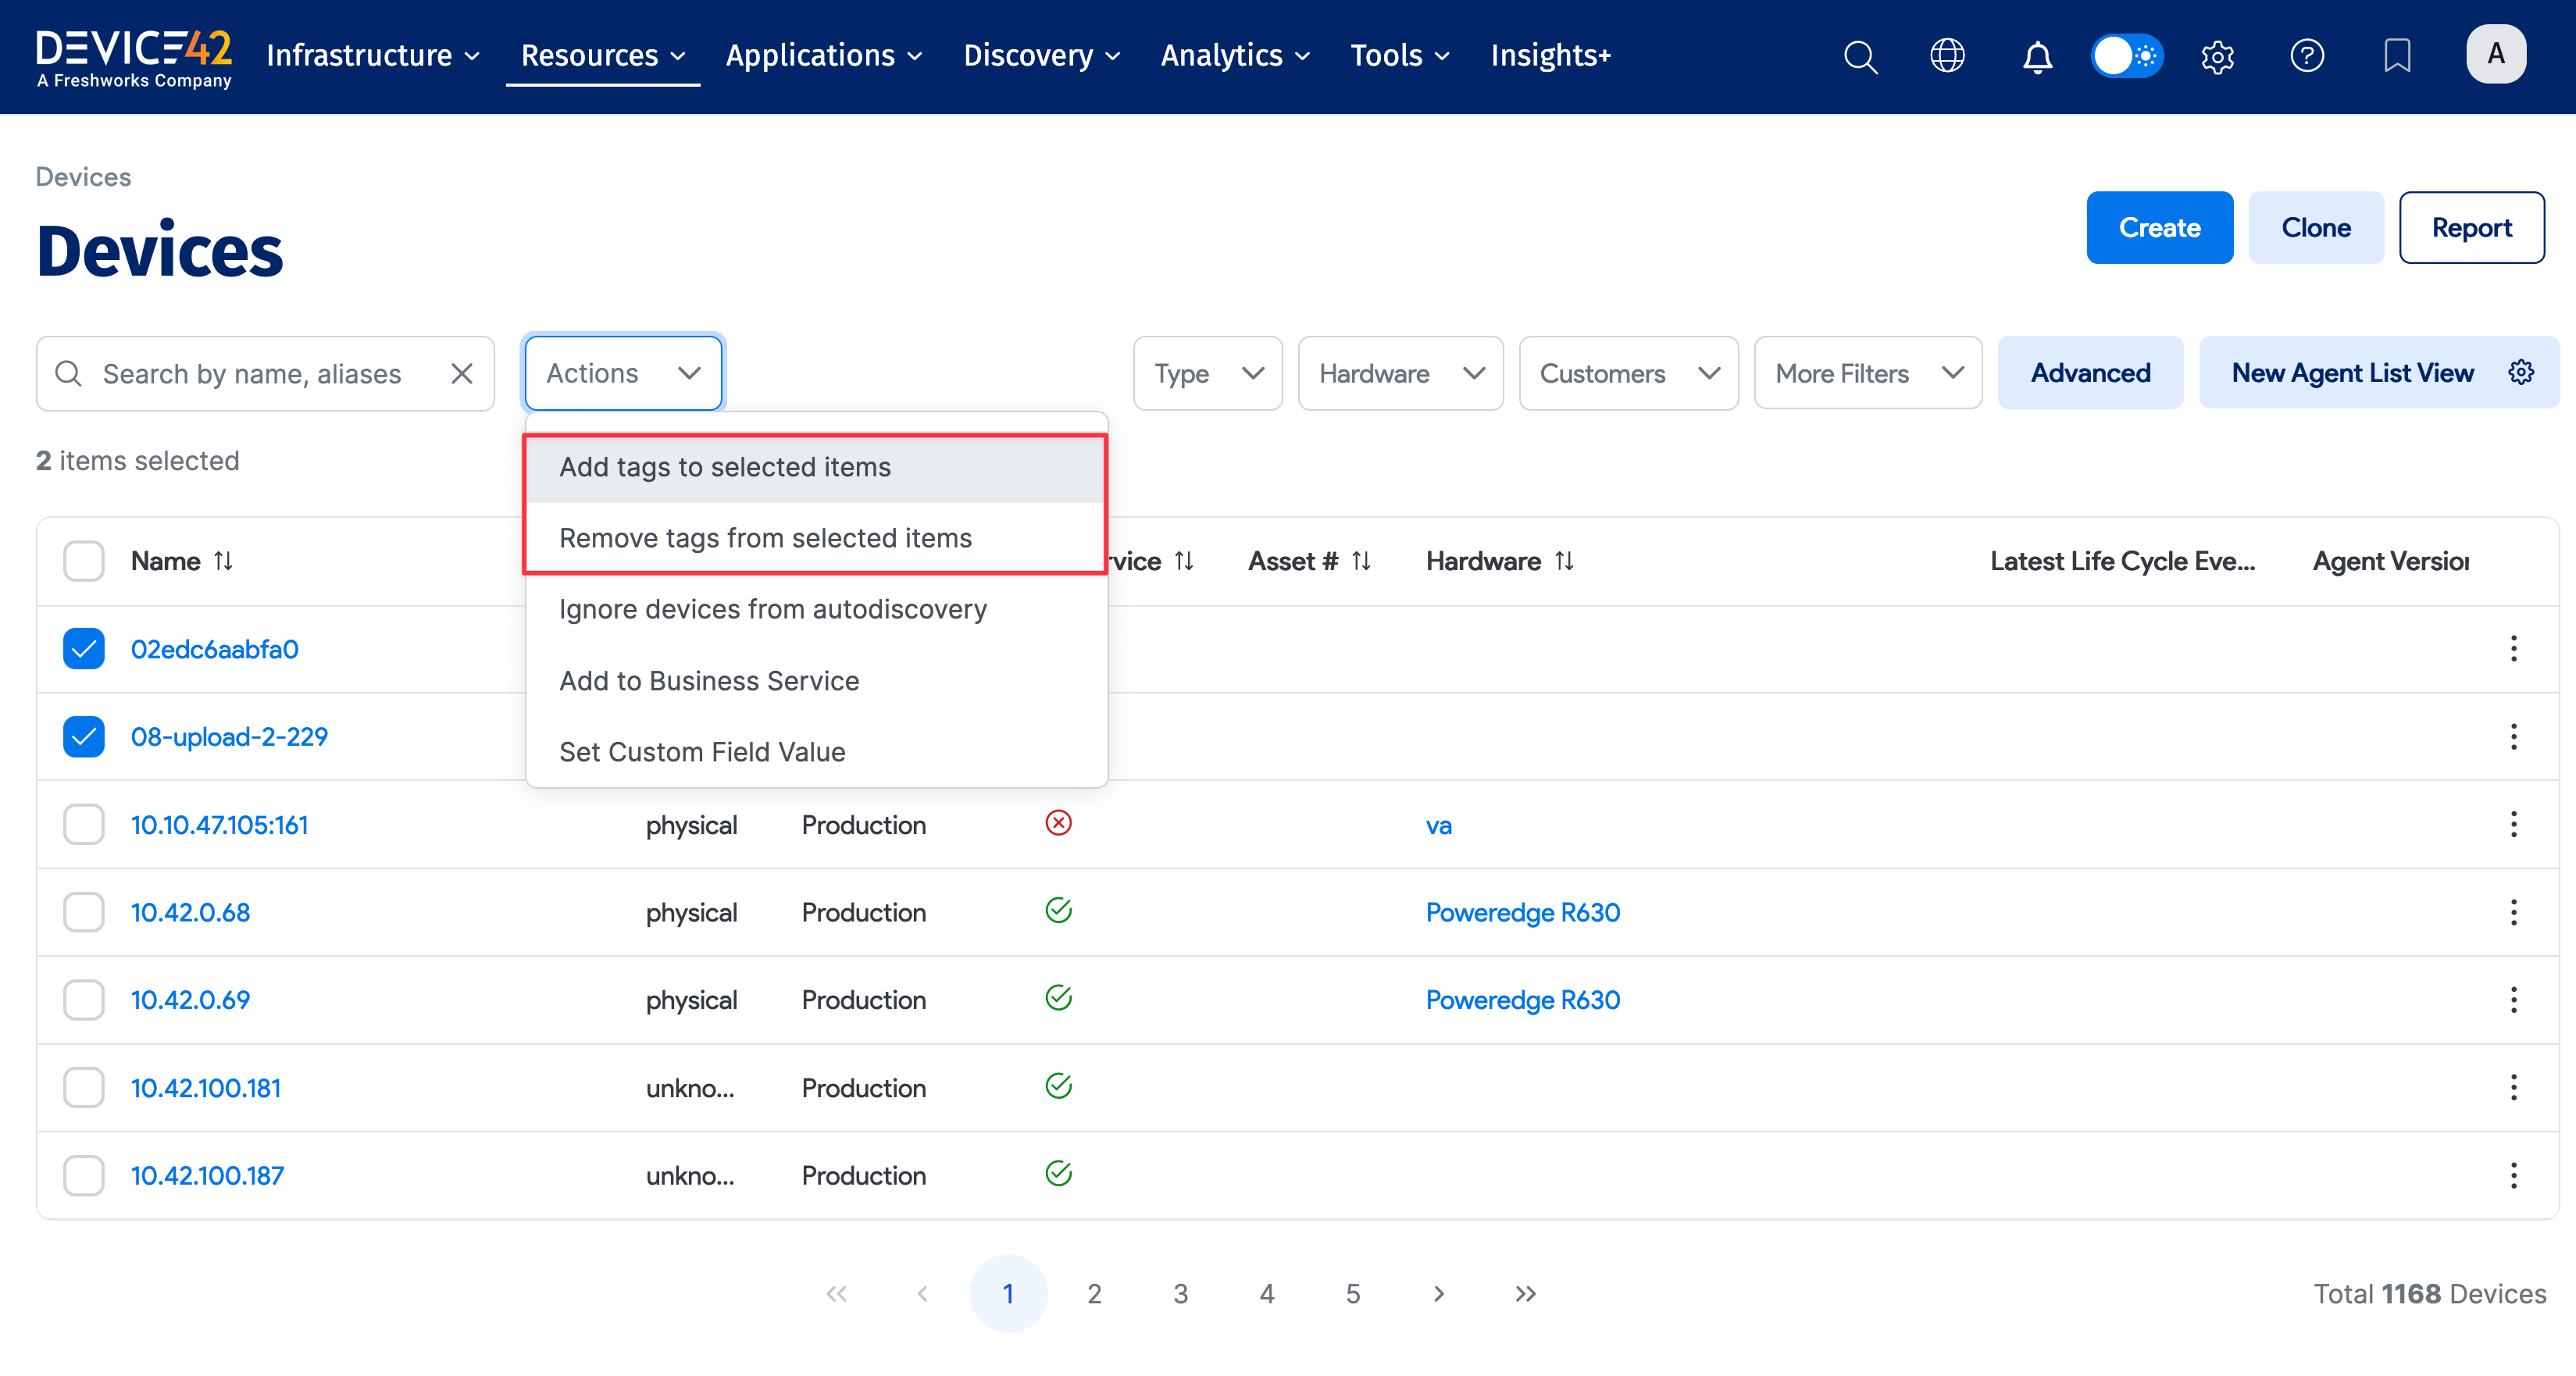Toggle the light/dark theme switch

(x=2127, y=56)
